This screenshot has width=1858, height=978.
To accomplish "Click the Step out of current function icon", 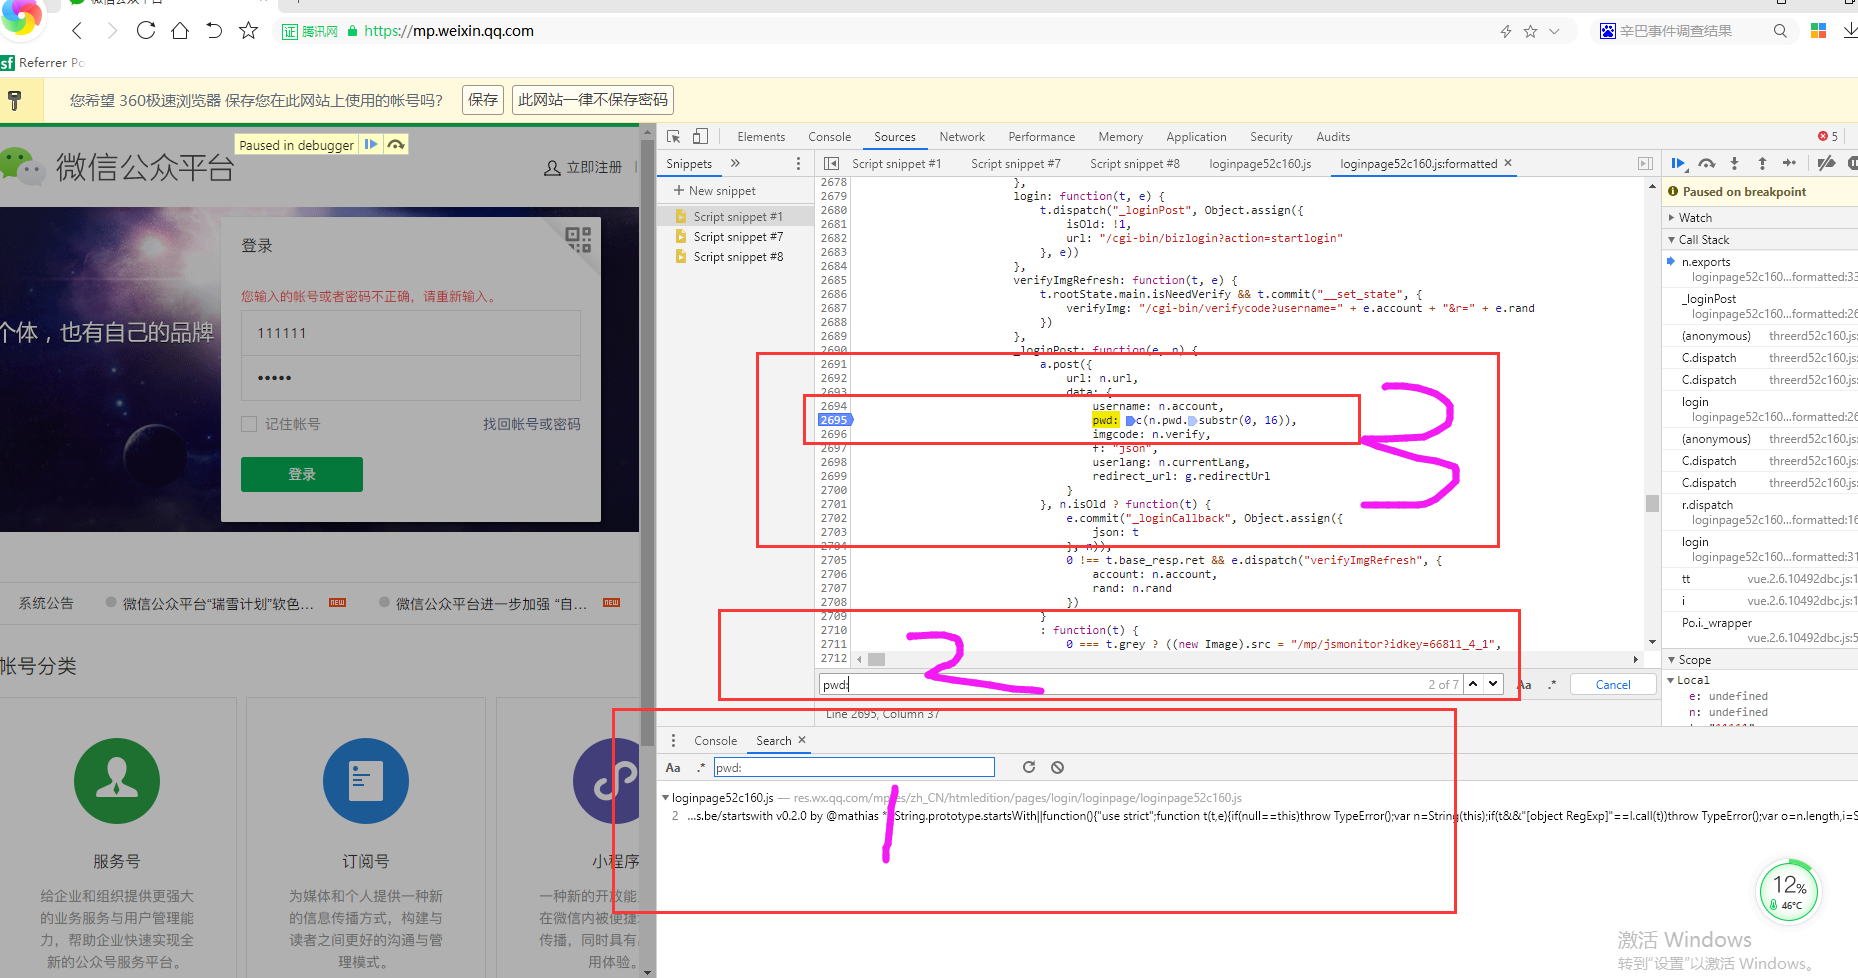I will (x=1762, y=163).
